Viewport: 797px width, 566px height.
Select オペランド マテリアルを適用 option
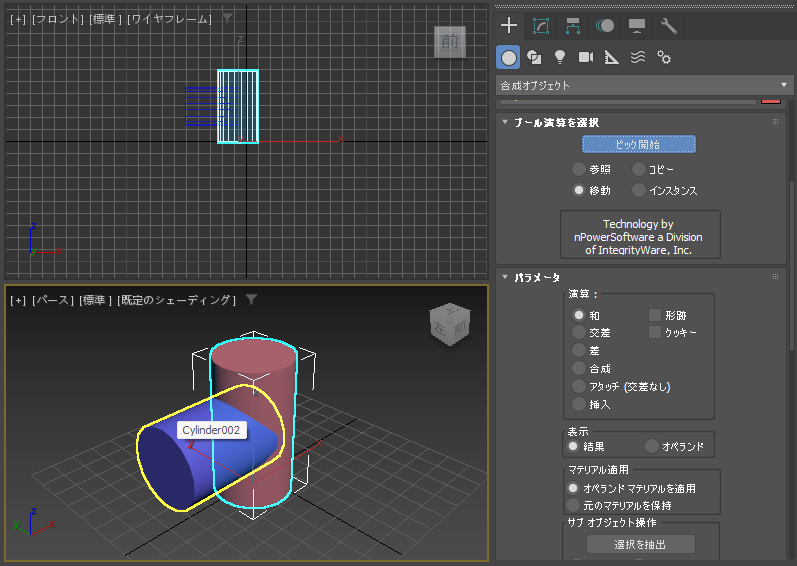pyautogui.click(x=573, y=488)
